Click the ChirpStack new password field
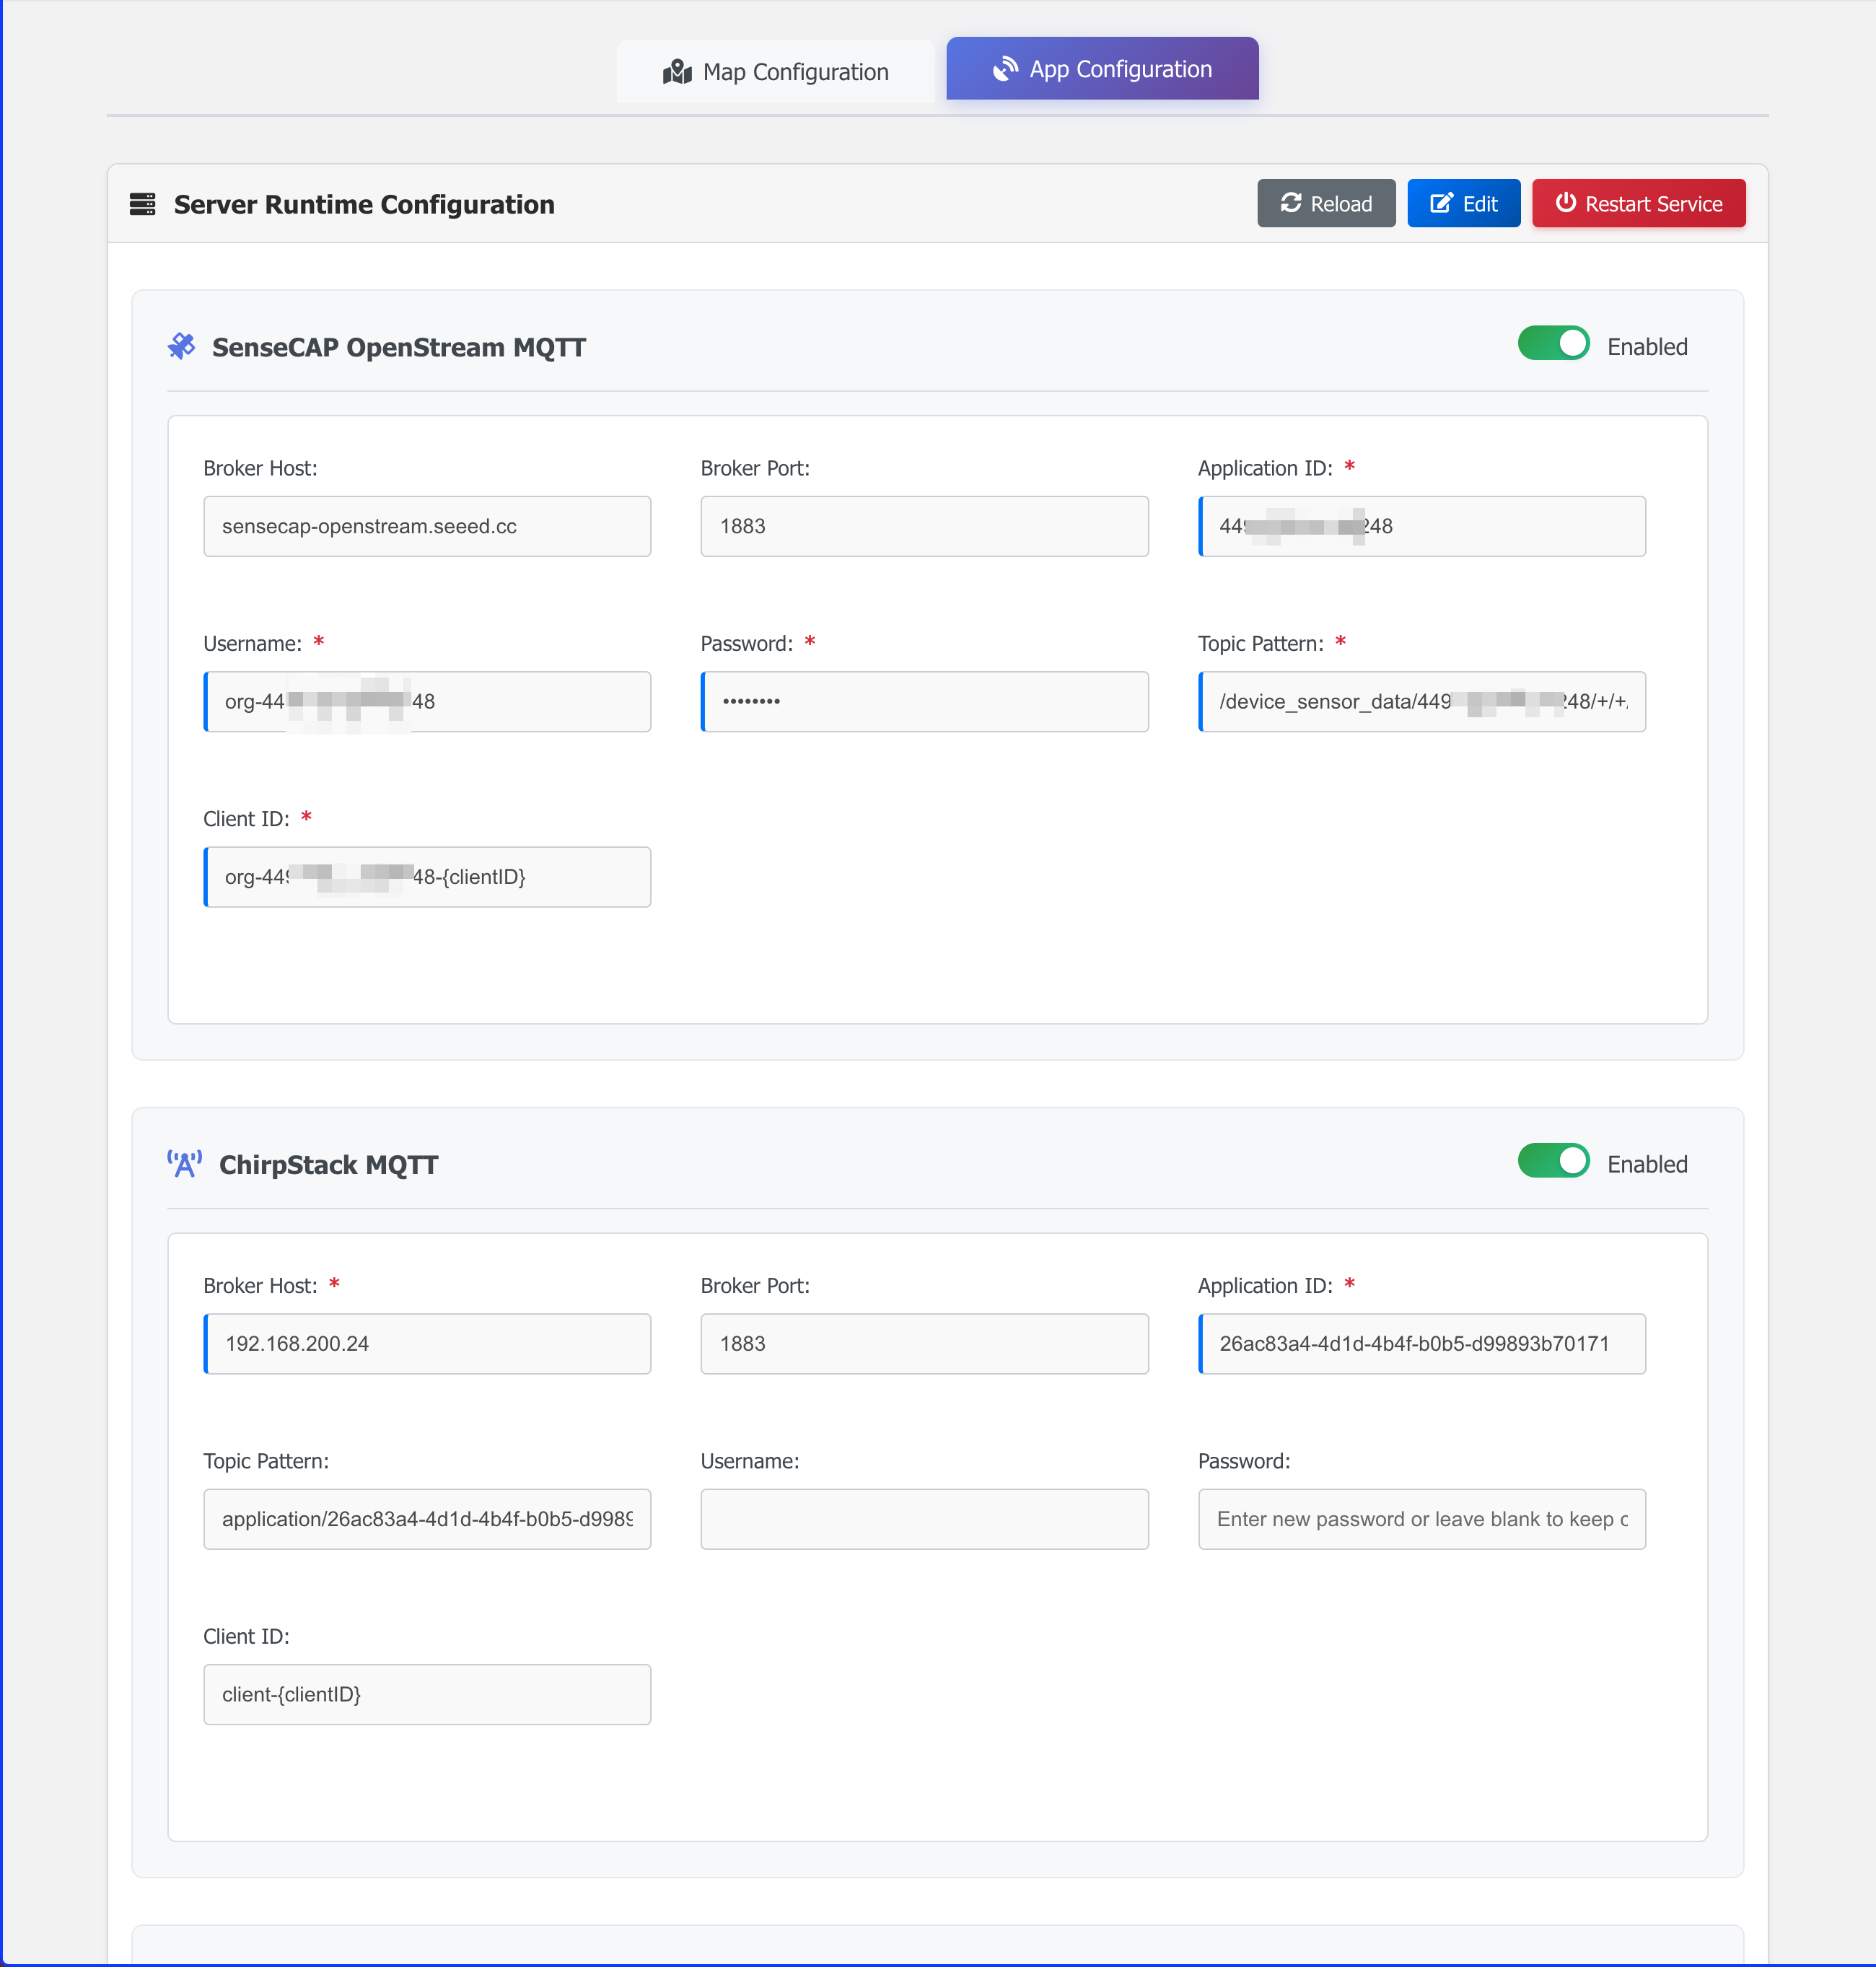Viewport: 1876px width, 1967px height. [1421, 1519]
